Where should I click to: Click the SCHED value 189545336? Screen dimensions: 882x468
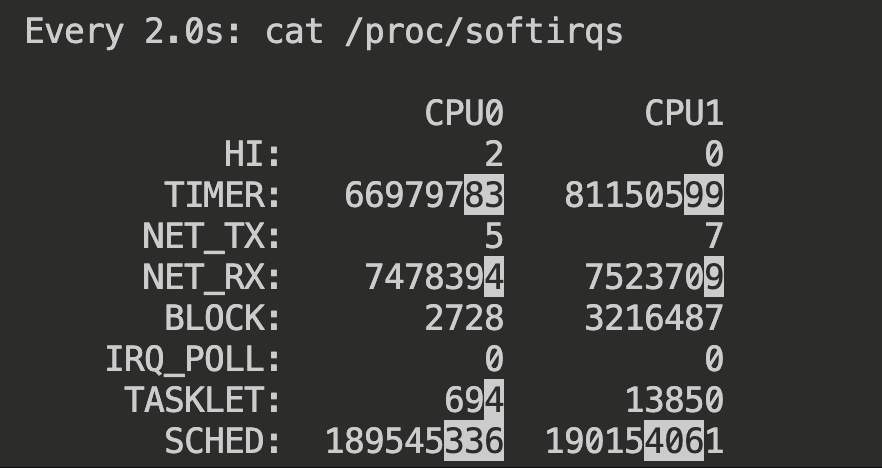pos(415,441)
